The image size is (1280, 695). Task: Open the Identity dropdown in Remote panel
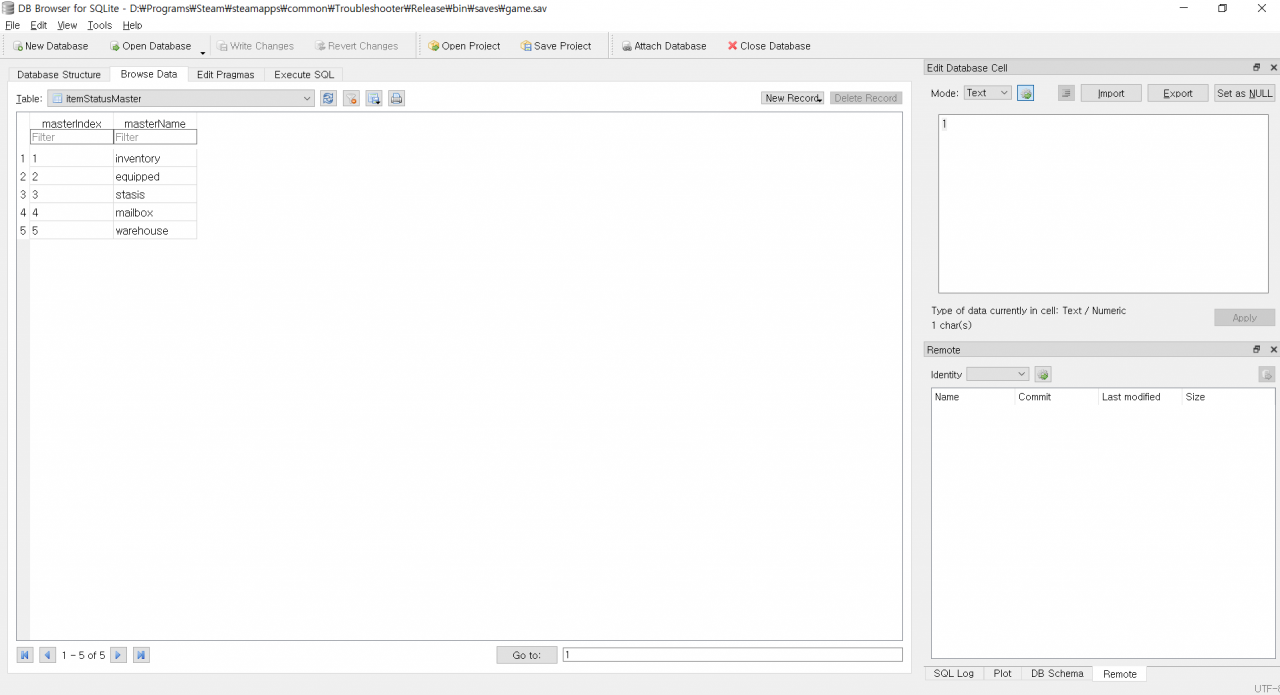[x=997, y=374]
